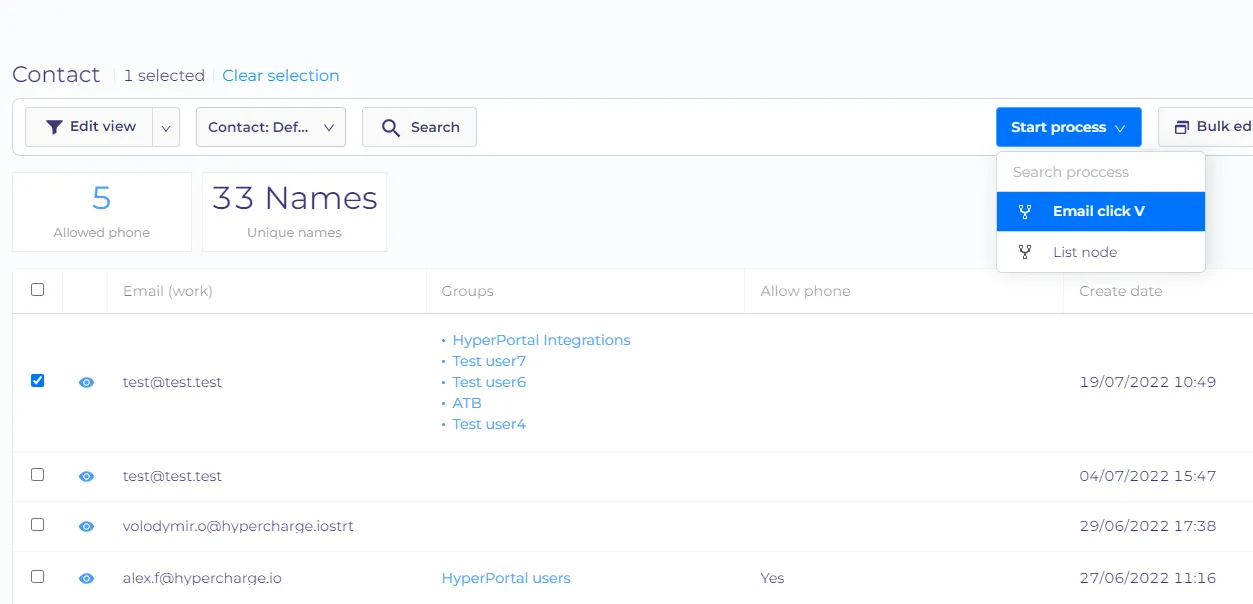Open ATB group link
Viewport: 1253px width, 604px height.
[467, 403]
